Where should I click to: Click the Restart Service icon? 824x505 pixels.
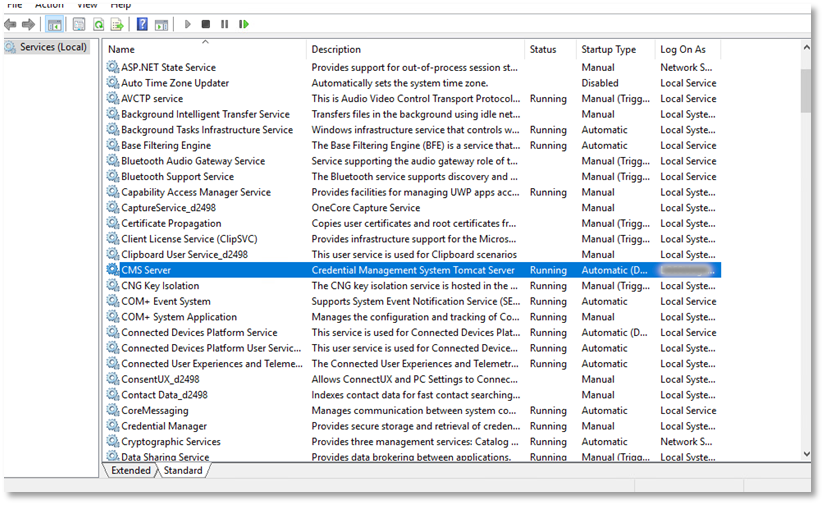pos(243,24)
